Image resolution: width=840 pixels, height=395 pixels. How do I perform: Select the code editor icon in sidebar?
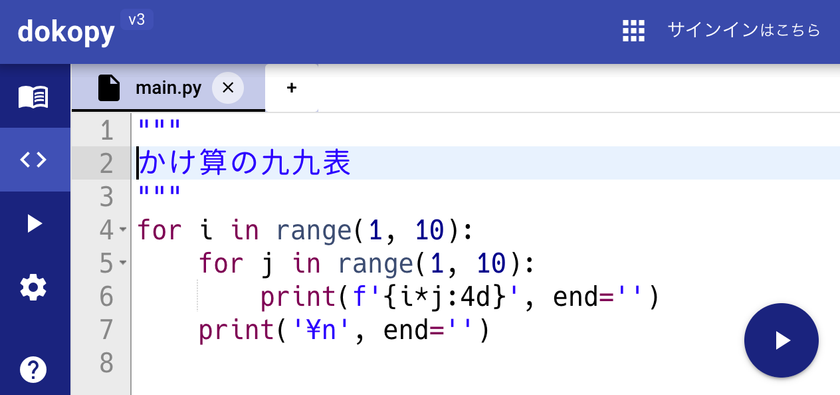(x=34, y=160)
